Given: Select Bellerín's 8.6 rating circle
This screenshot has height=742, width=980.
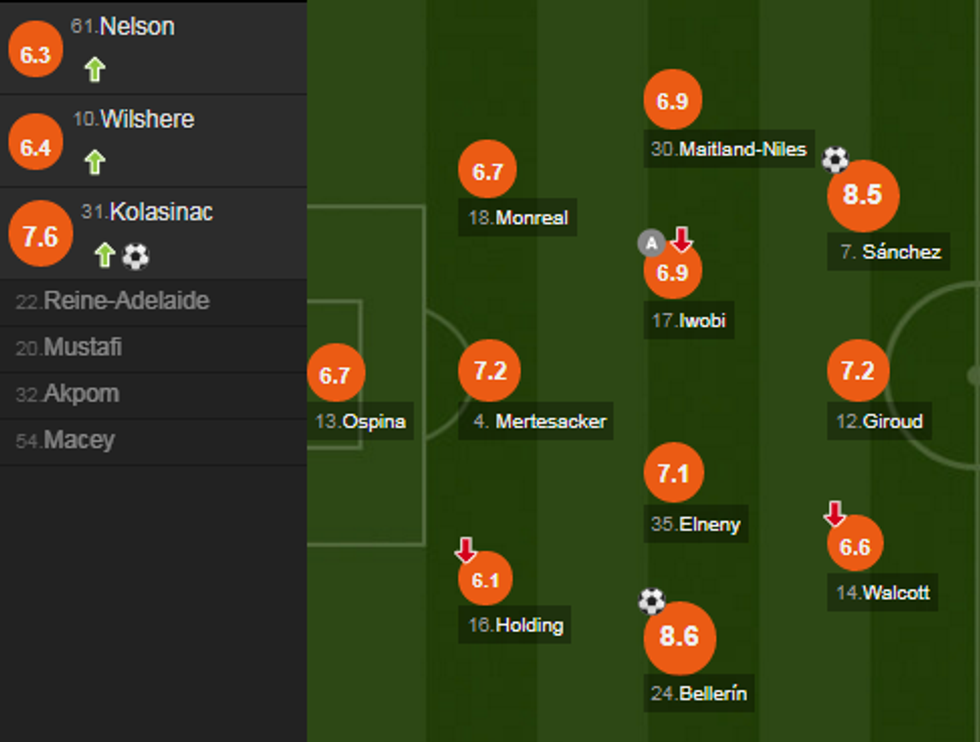Looking at the screenshot, I should pos(679,637).
